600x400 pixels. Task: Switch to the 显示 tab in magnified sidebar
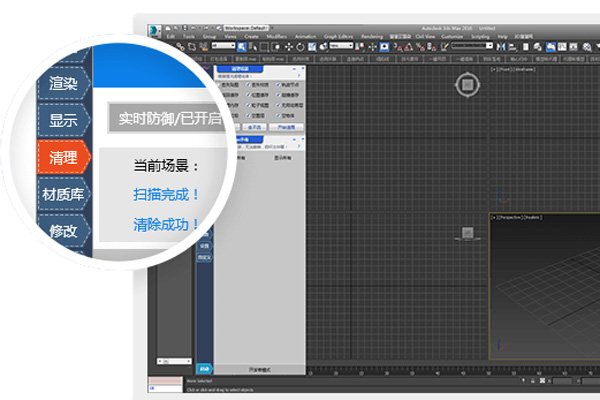64,120
